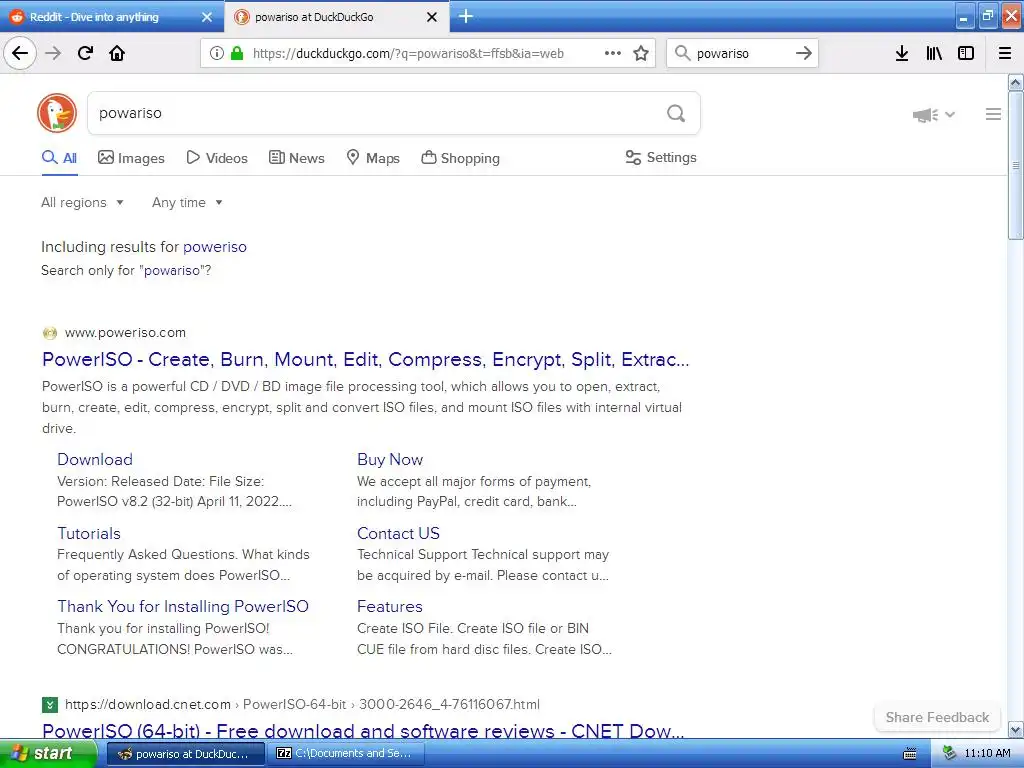Screen dimensions: 1024x768
Task: Click the vertical scrollbar up arrow
Action: coord(1016,83)
